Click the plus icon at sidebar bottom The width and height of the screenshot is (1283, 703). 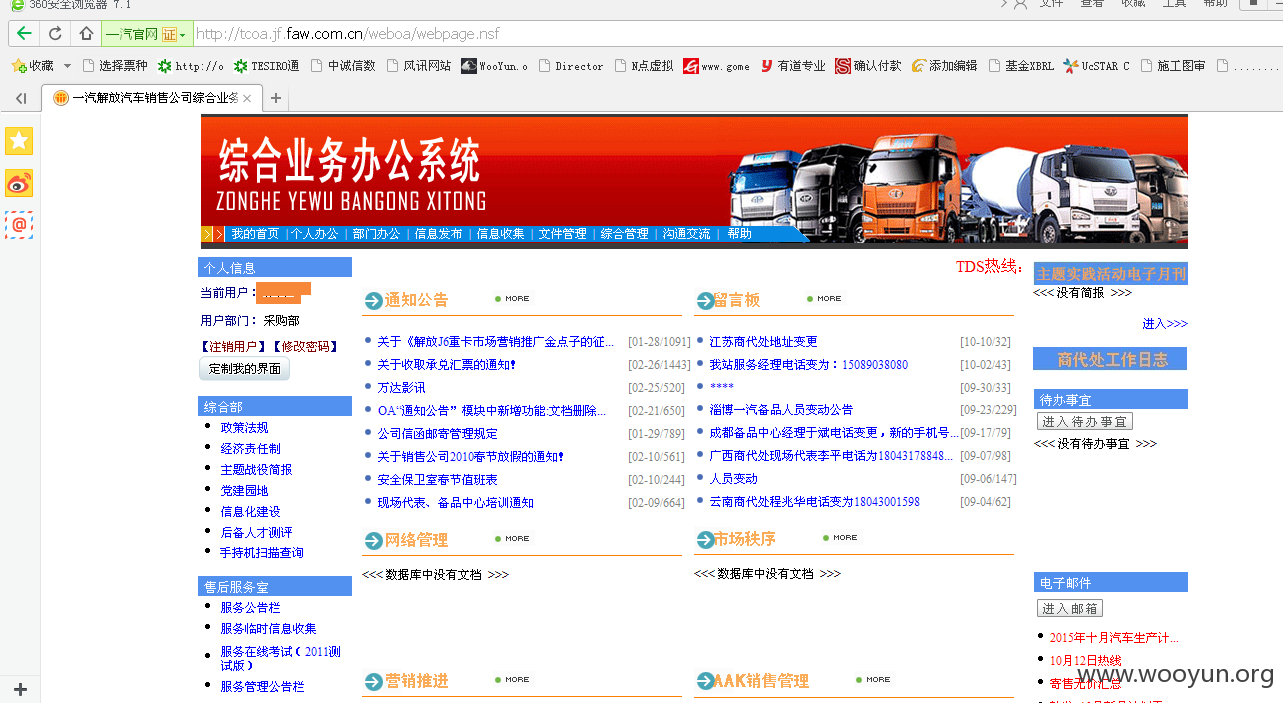coord(20,690)
